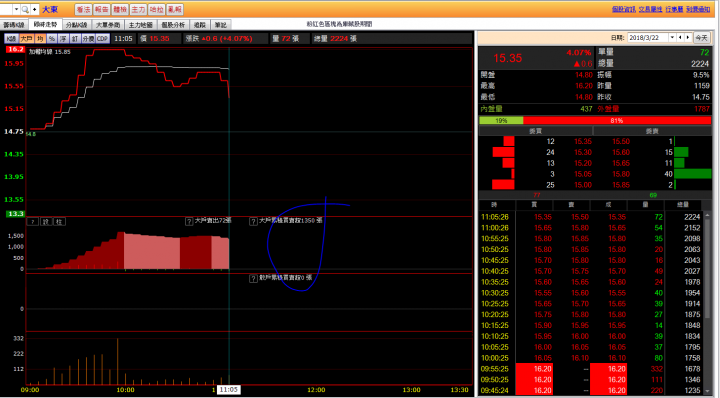Viewport: 720px width, 398px height.
Task: Click the sixth red-text button after 哈拉
Action: pos(175,9)
